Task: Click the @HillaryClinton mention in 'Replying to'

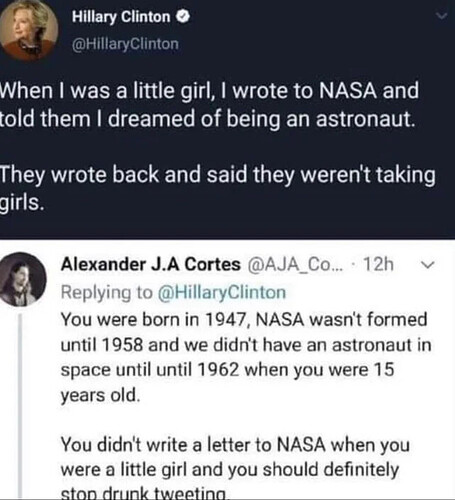Action: click(x=221, y=293)
